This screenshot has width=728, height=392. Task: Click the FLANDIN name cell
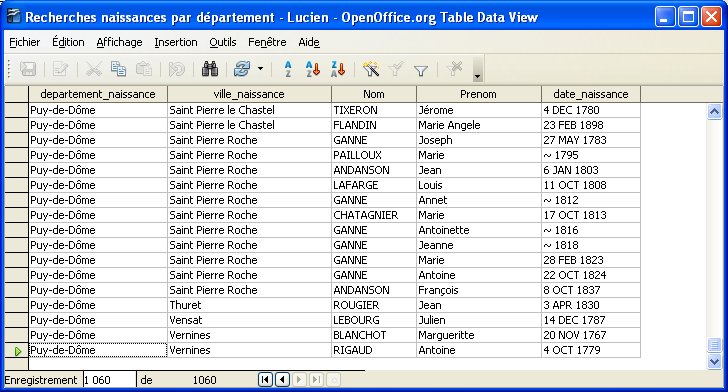point(374,125)
